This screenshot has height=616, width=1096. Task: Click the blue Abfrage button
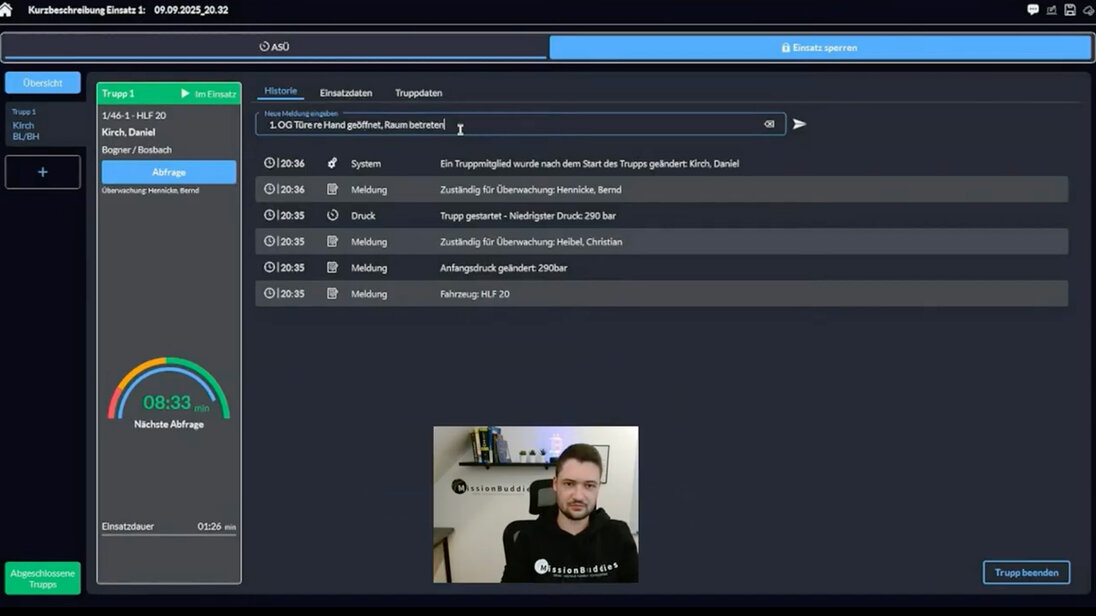pyautogui.click(x=169, y=172)
